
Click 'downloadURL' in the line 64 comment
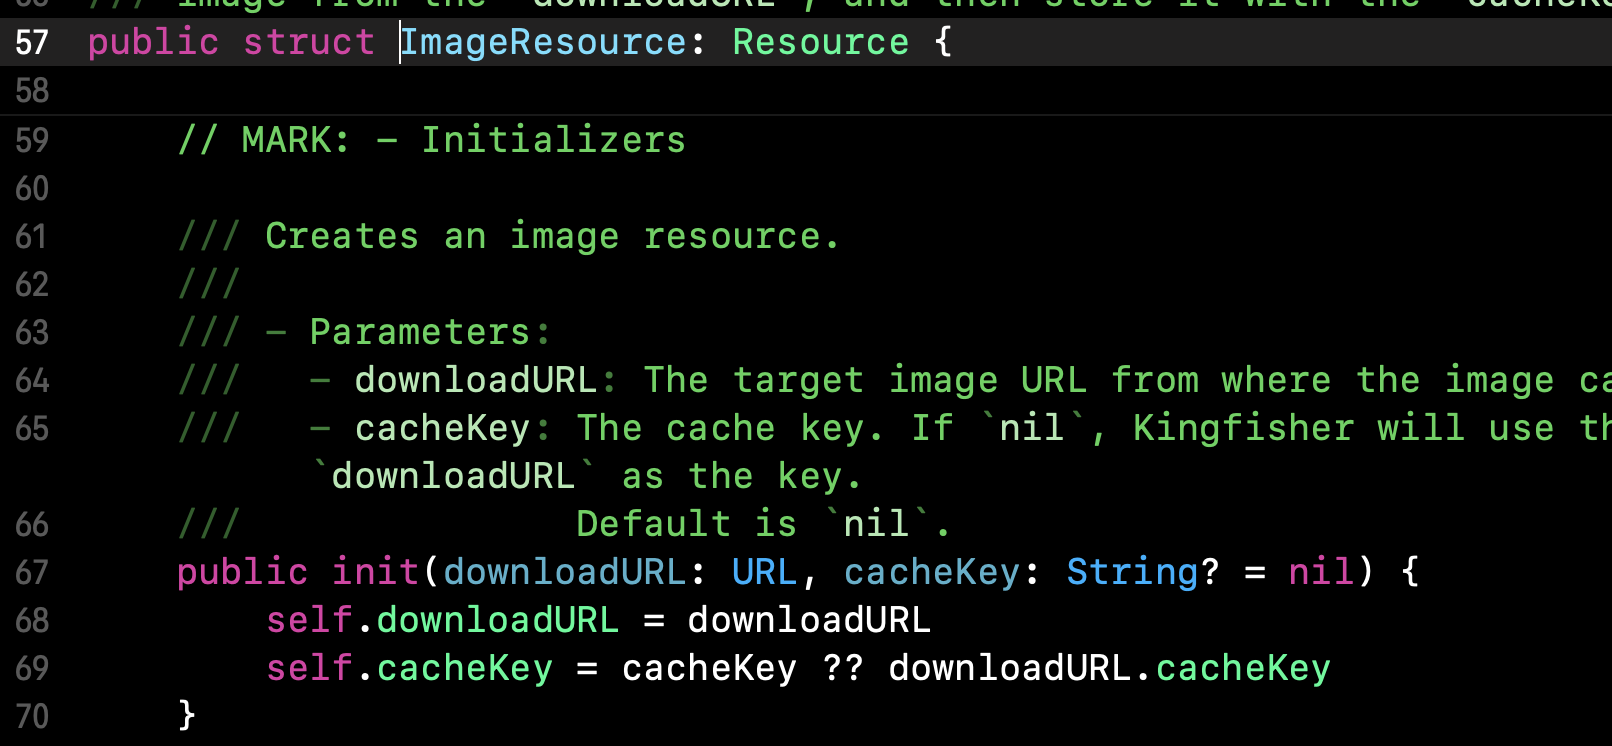(x=476, y=380)
